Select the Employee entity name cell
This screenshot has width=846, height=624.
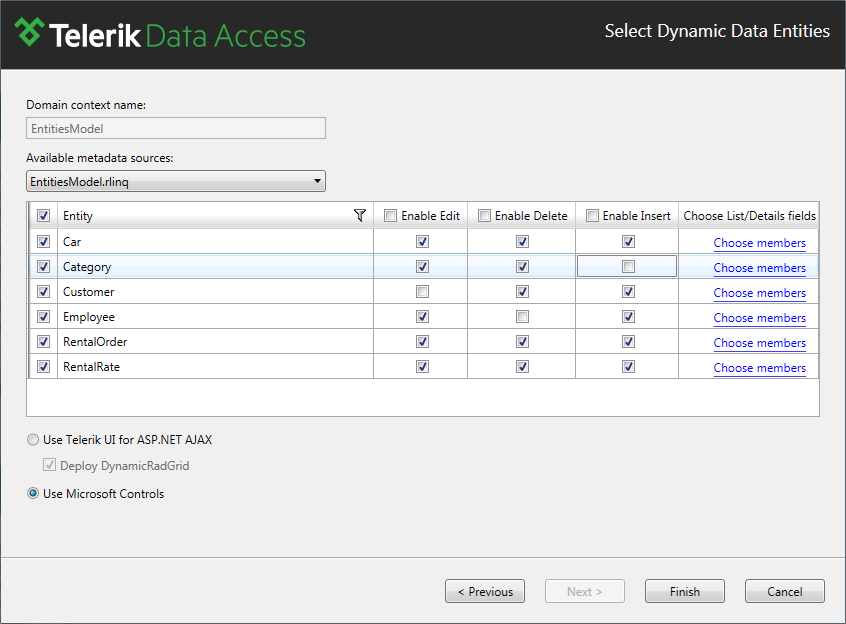point(215,317)
